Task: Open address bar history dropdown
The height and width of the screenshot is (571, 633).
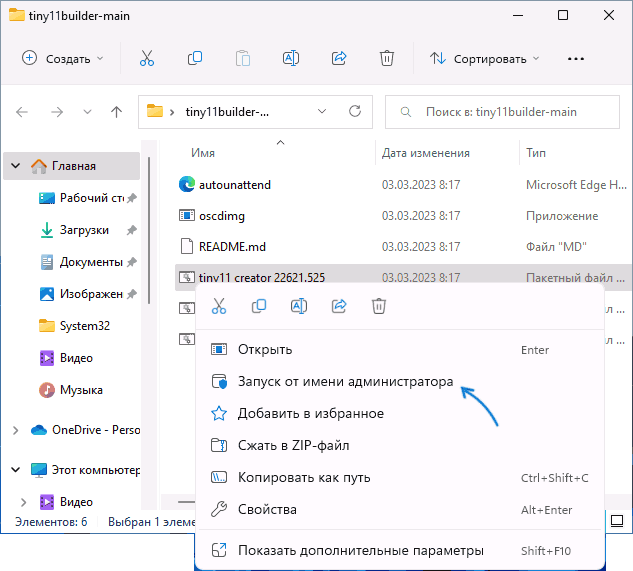Action: 322,111
